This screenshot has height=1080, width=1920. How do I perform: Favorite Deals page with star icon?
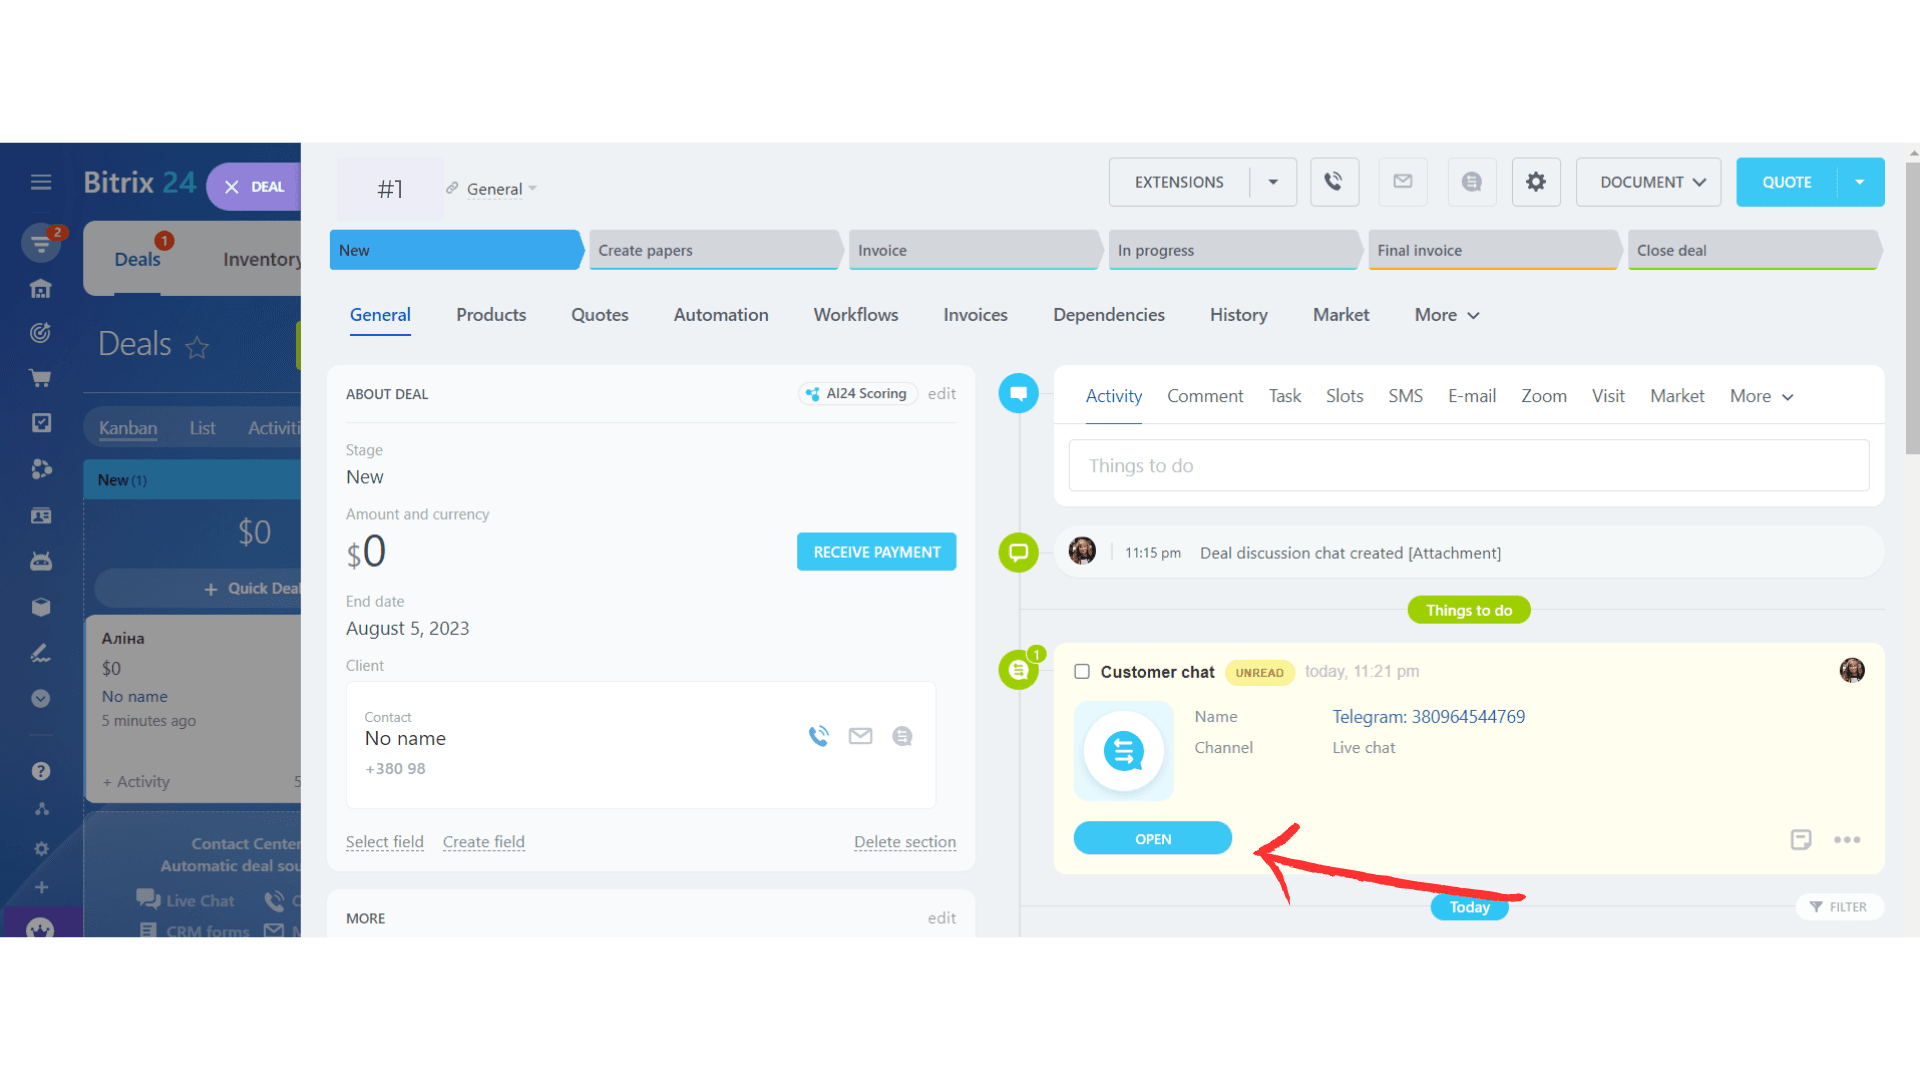coord(197,347)
